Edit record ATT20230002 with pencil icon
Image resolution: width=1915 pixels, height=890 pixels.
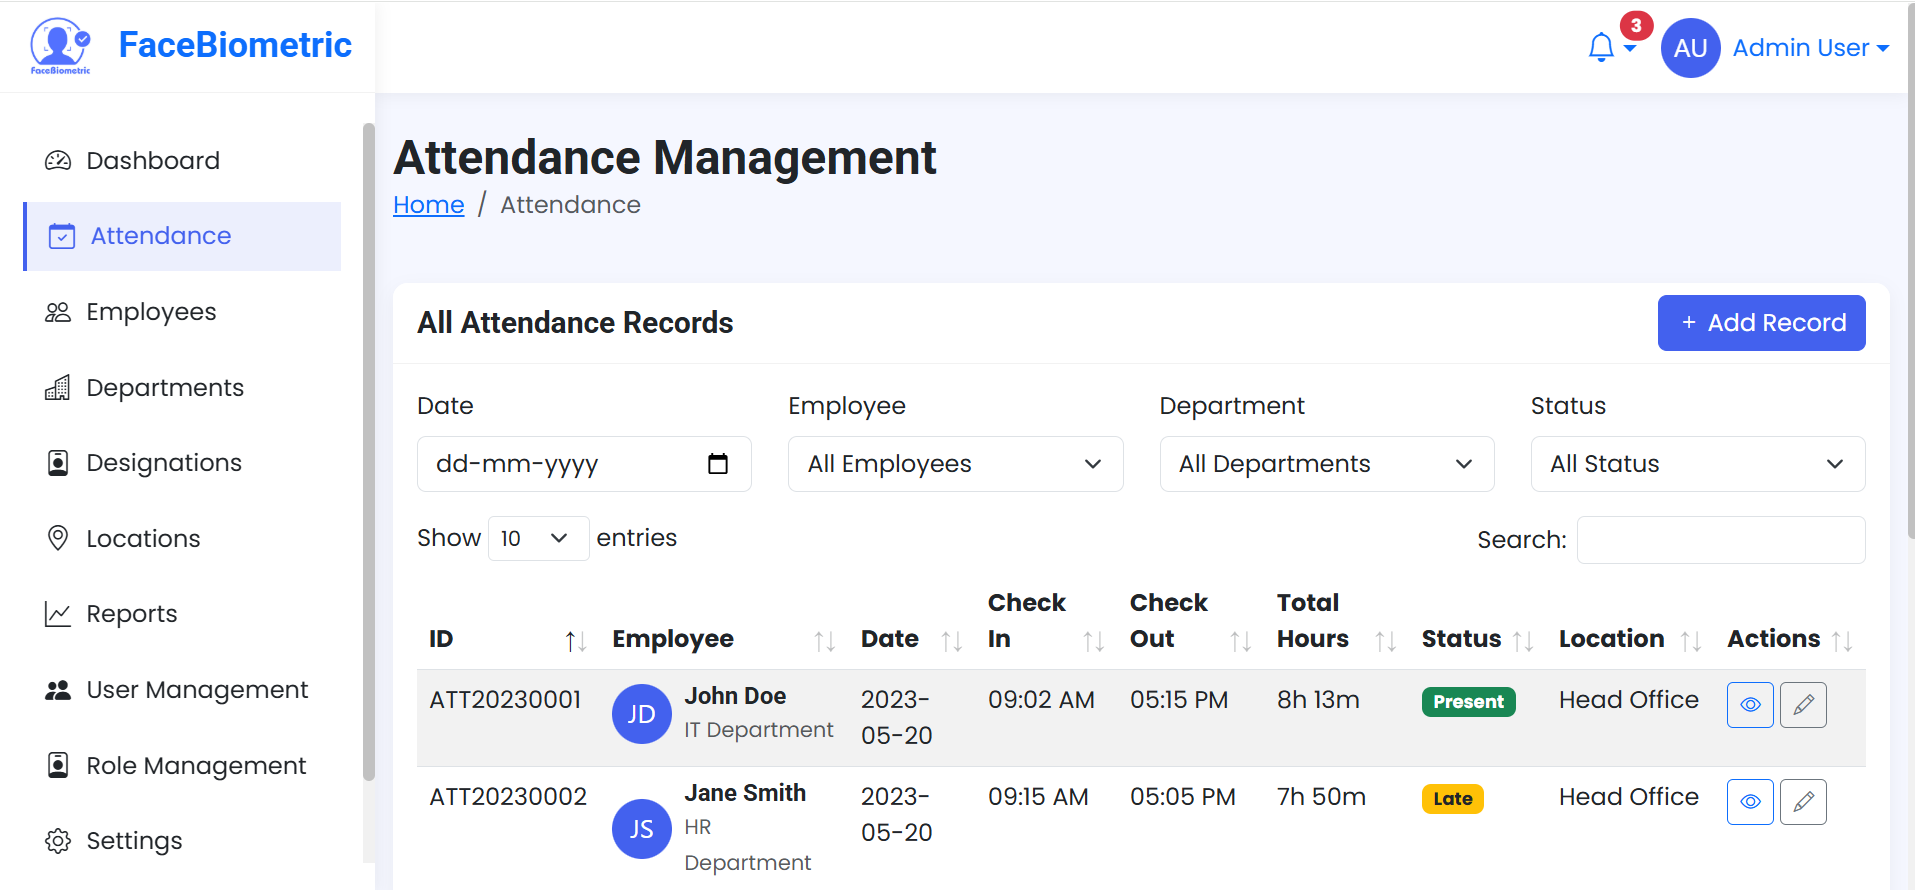(1803, 802)
